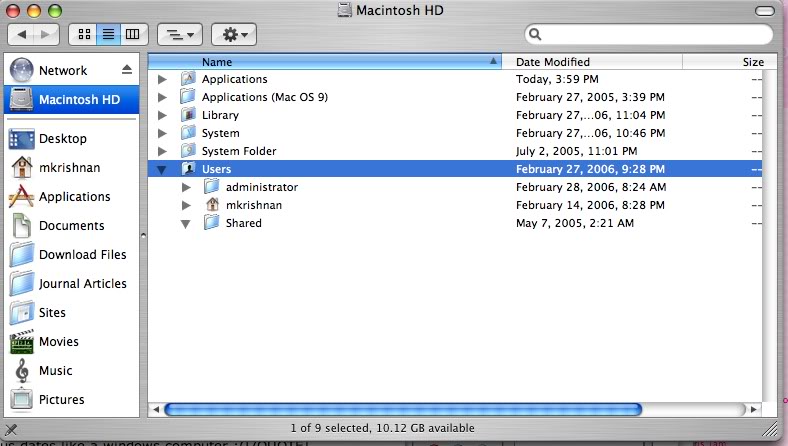Click the sidebar divider handle dot
Image resolution: width=788 pixels, height=446 pixels.
point(143,235)
